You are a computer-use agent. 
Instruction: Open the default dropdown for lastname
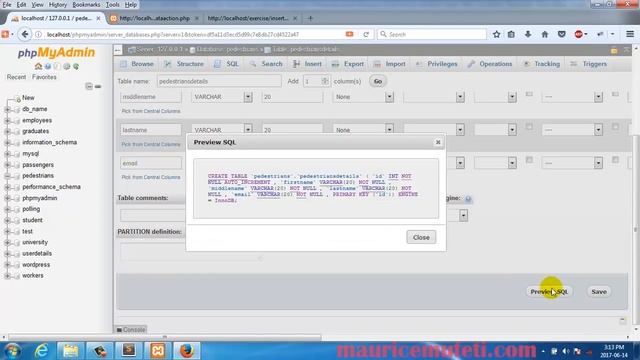click(x=363, y=129)
